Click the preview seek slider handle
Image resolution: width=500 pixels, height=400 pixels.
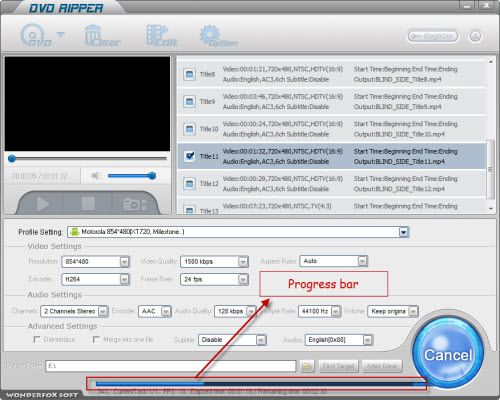coord(12,158)
